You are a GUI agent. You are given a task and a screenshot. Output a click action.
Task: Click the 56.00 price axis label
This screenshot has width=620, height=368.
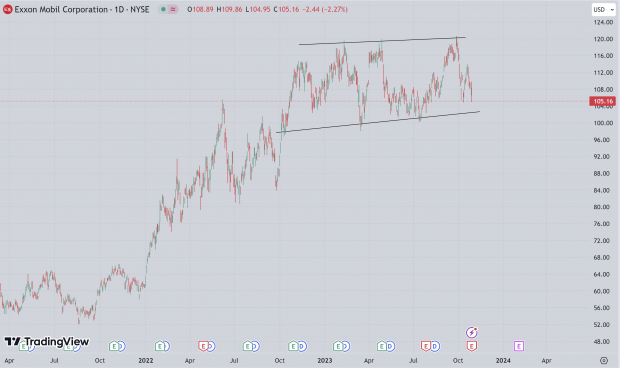pos(603,308)
